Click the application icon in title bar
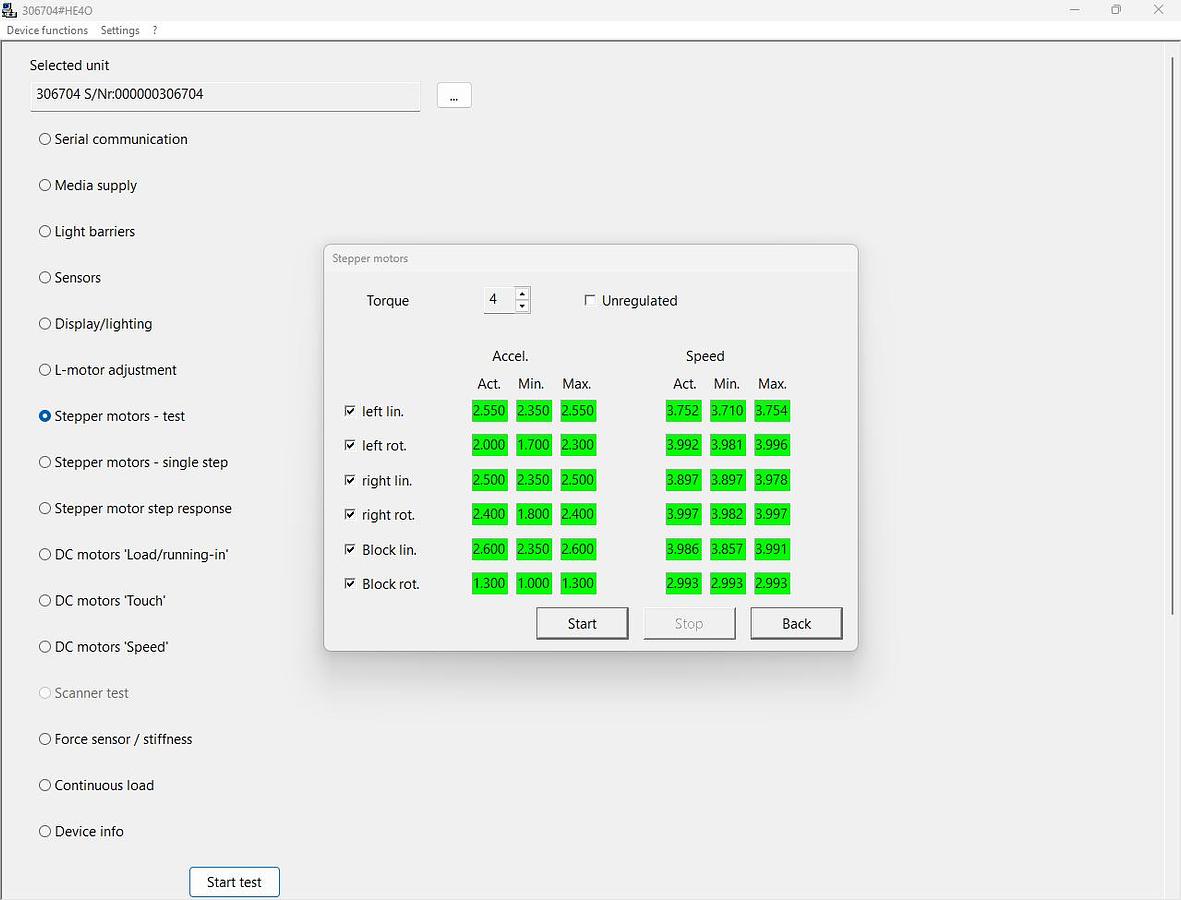This screenshot has height=900, width=1181. click(9, 10)
